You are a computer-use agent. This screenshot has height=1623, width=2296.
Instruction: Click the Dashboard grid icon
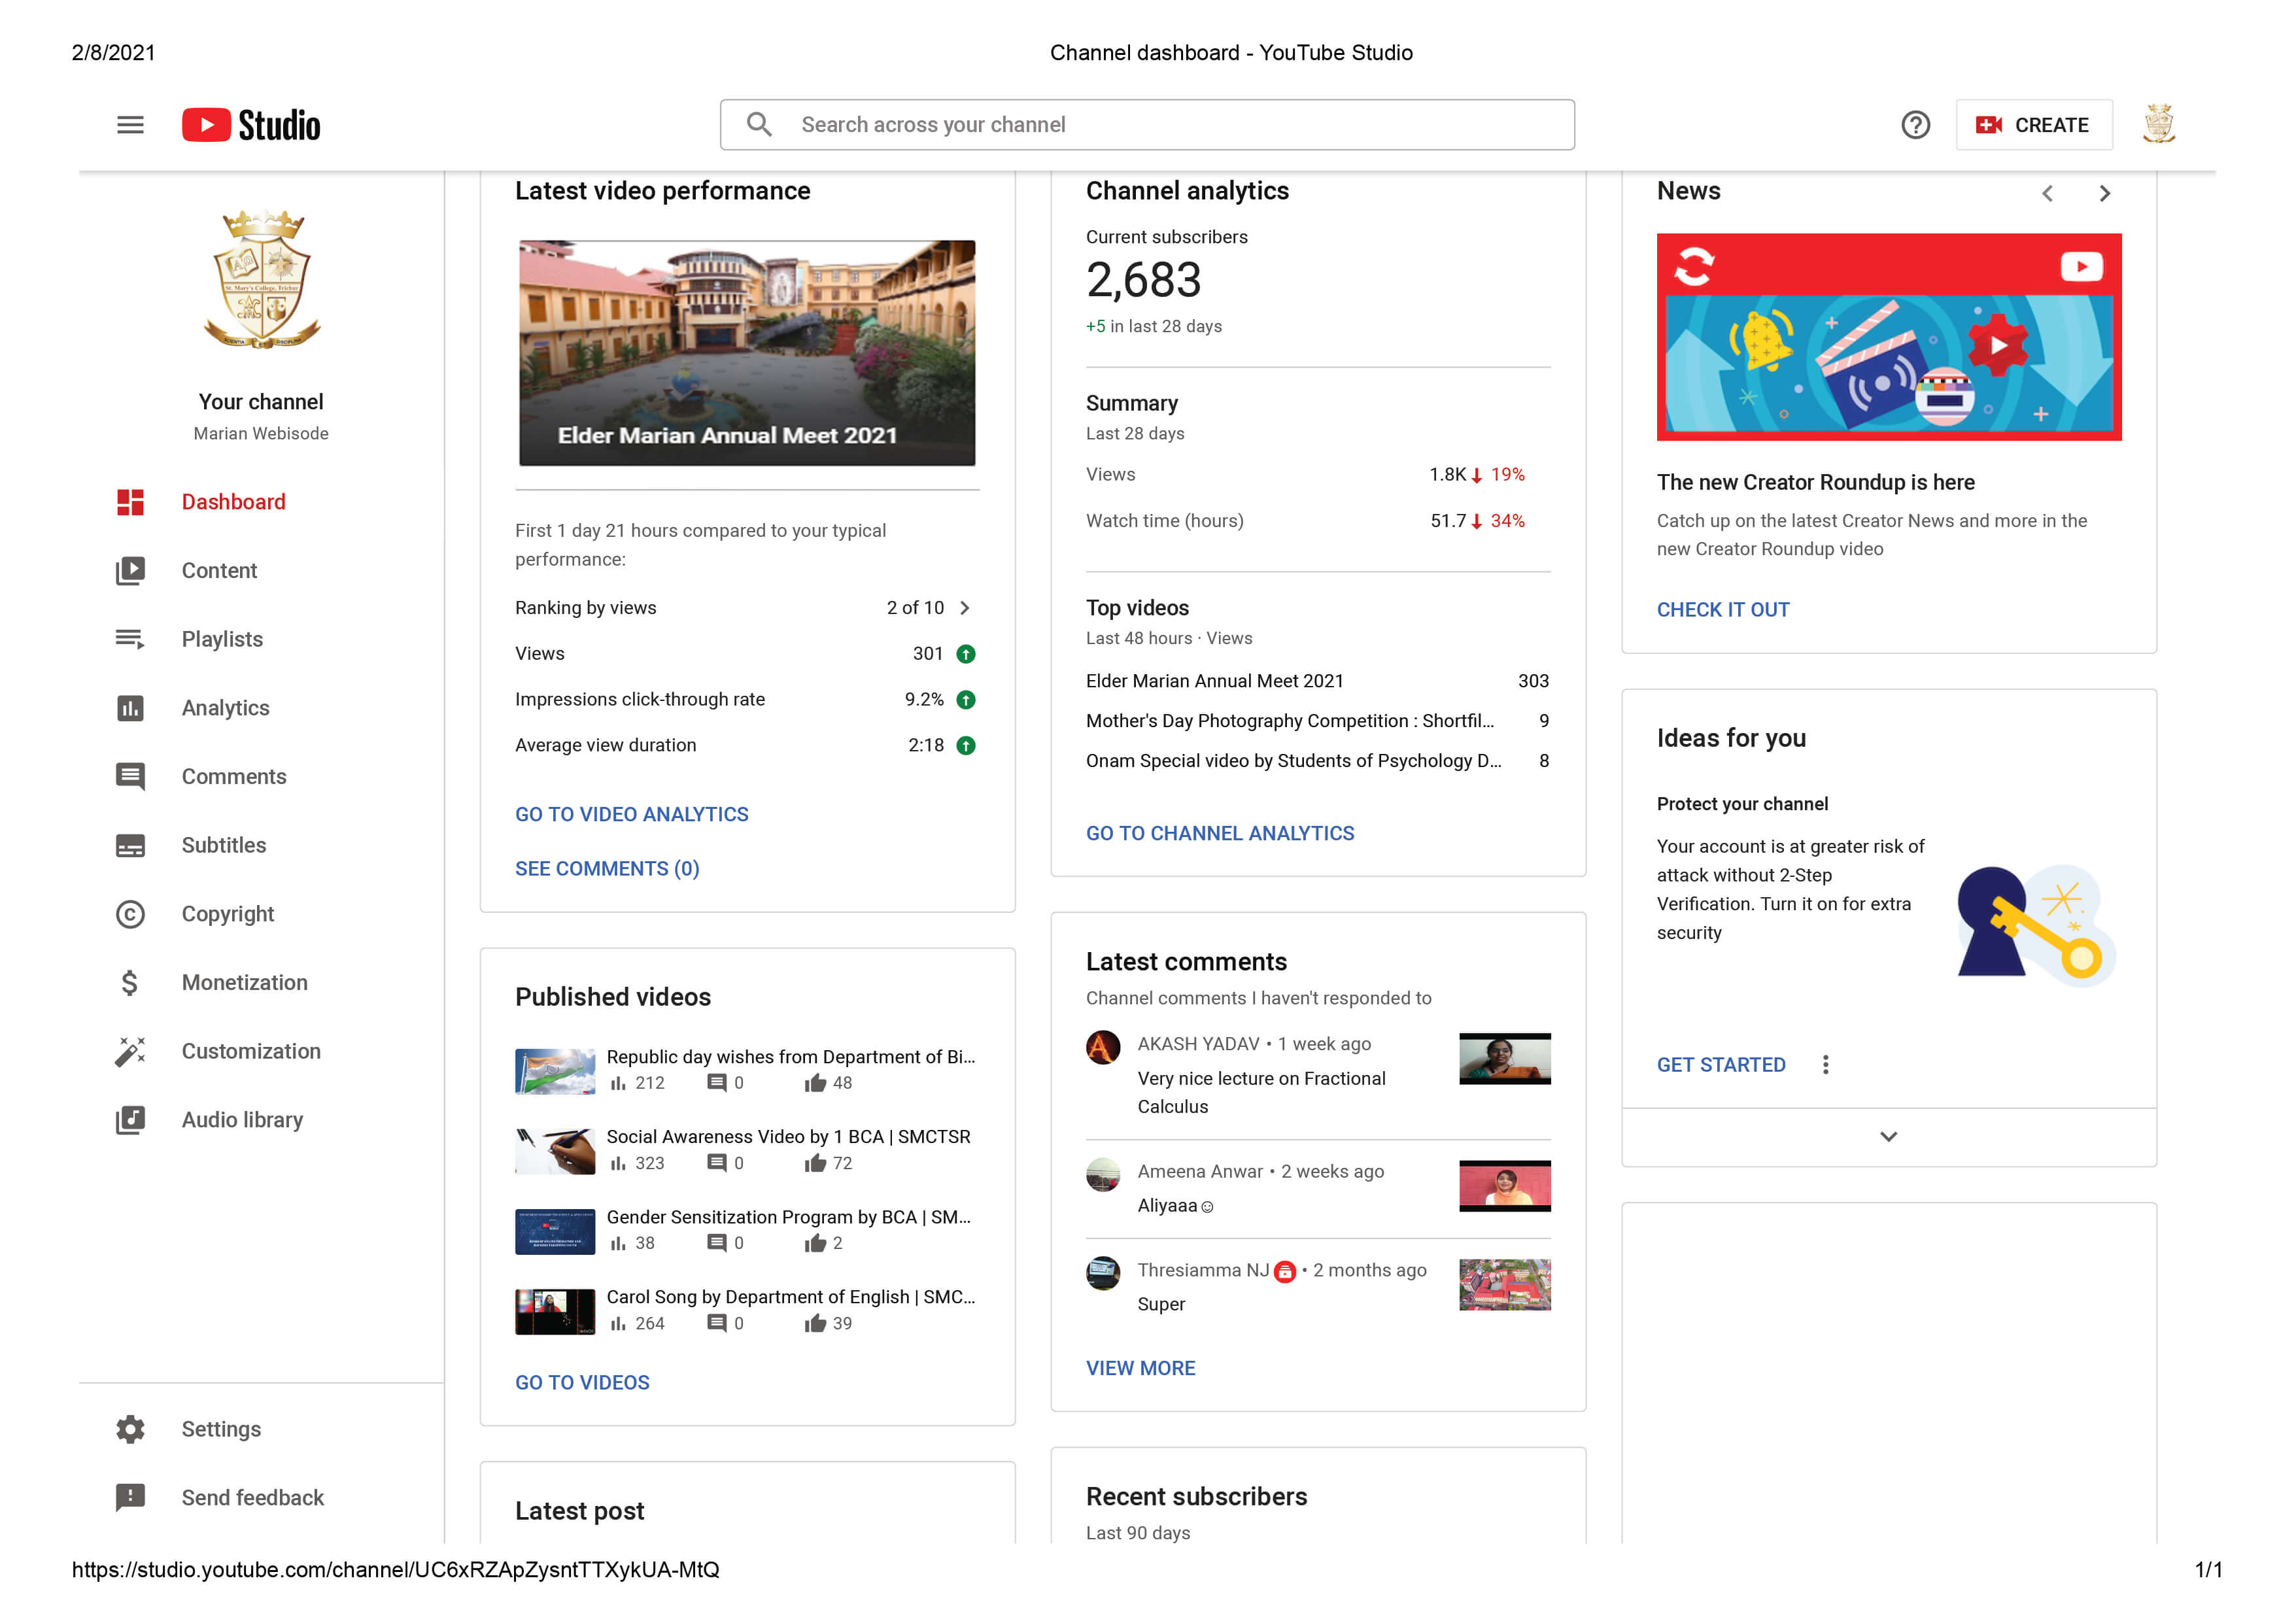coord(130,502)
